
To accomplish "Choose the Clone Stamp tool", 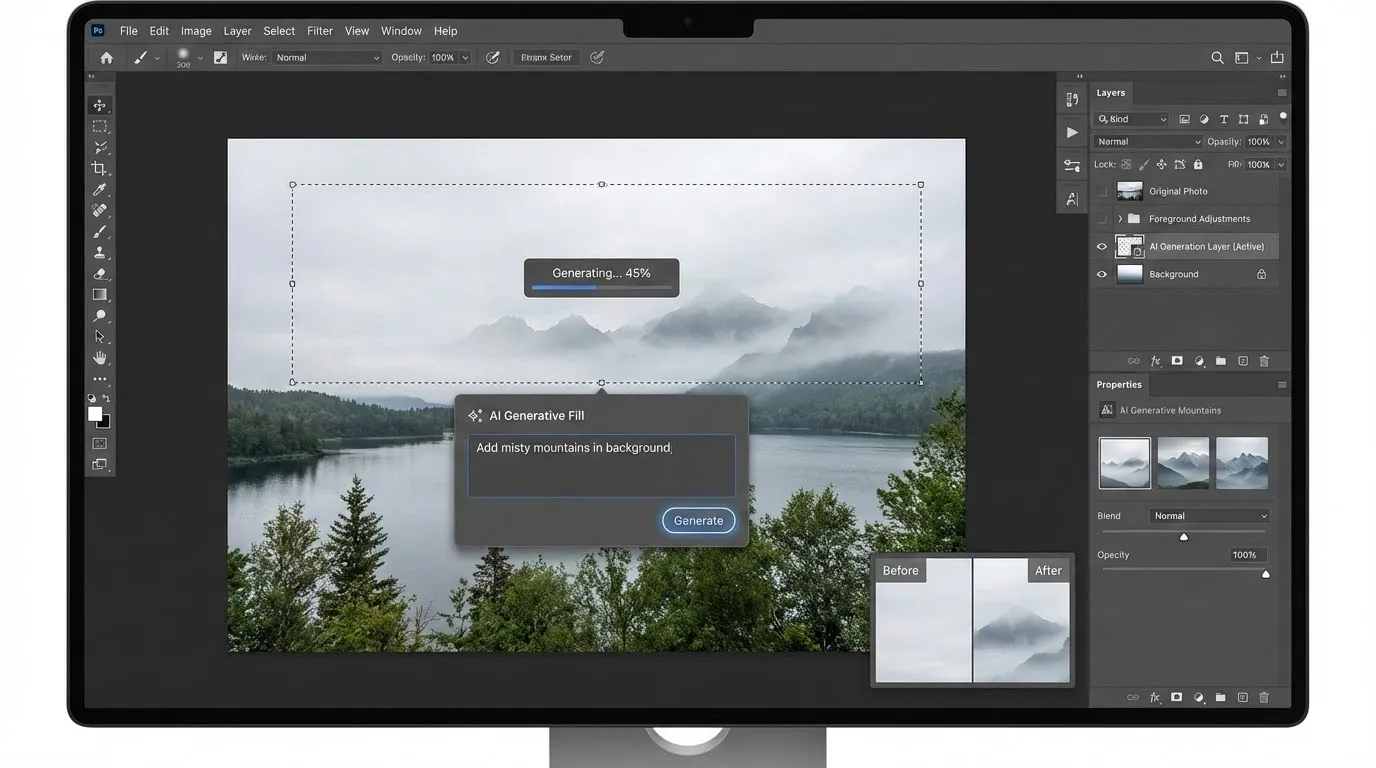I will pos(100,252).
